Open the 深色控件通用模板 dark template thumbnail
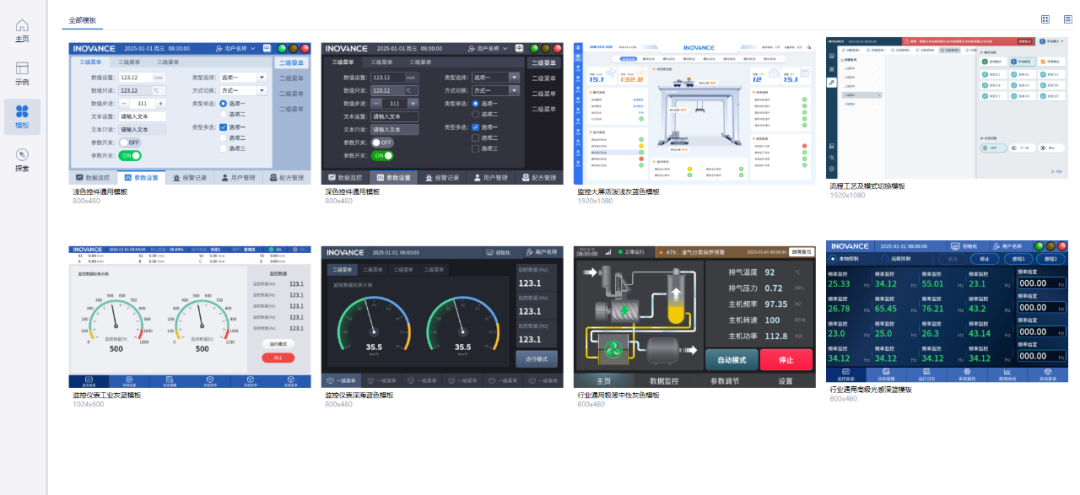1080x495 pixels. [x=442, y=114]
